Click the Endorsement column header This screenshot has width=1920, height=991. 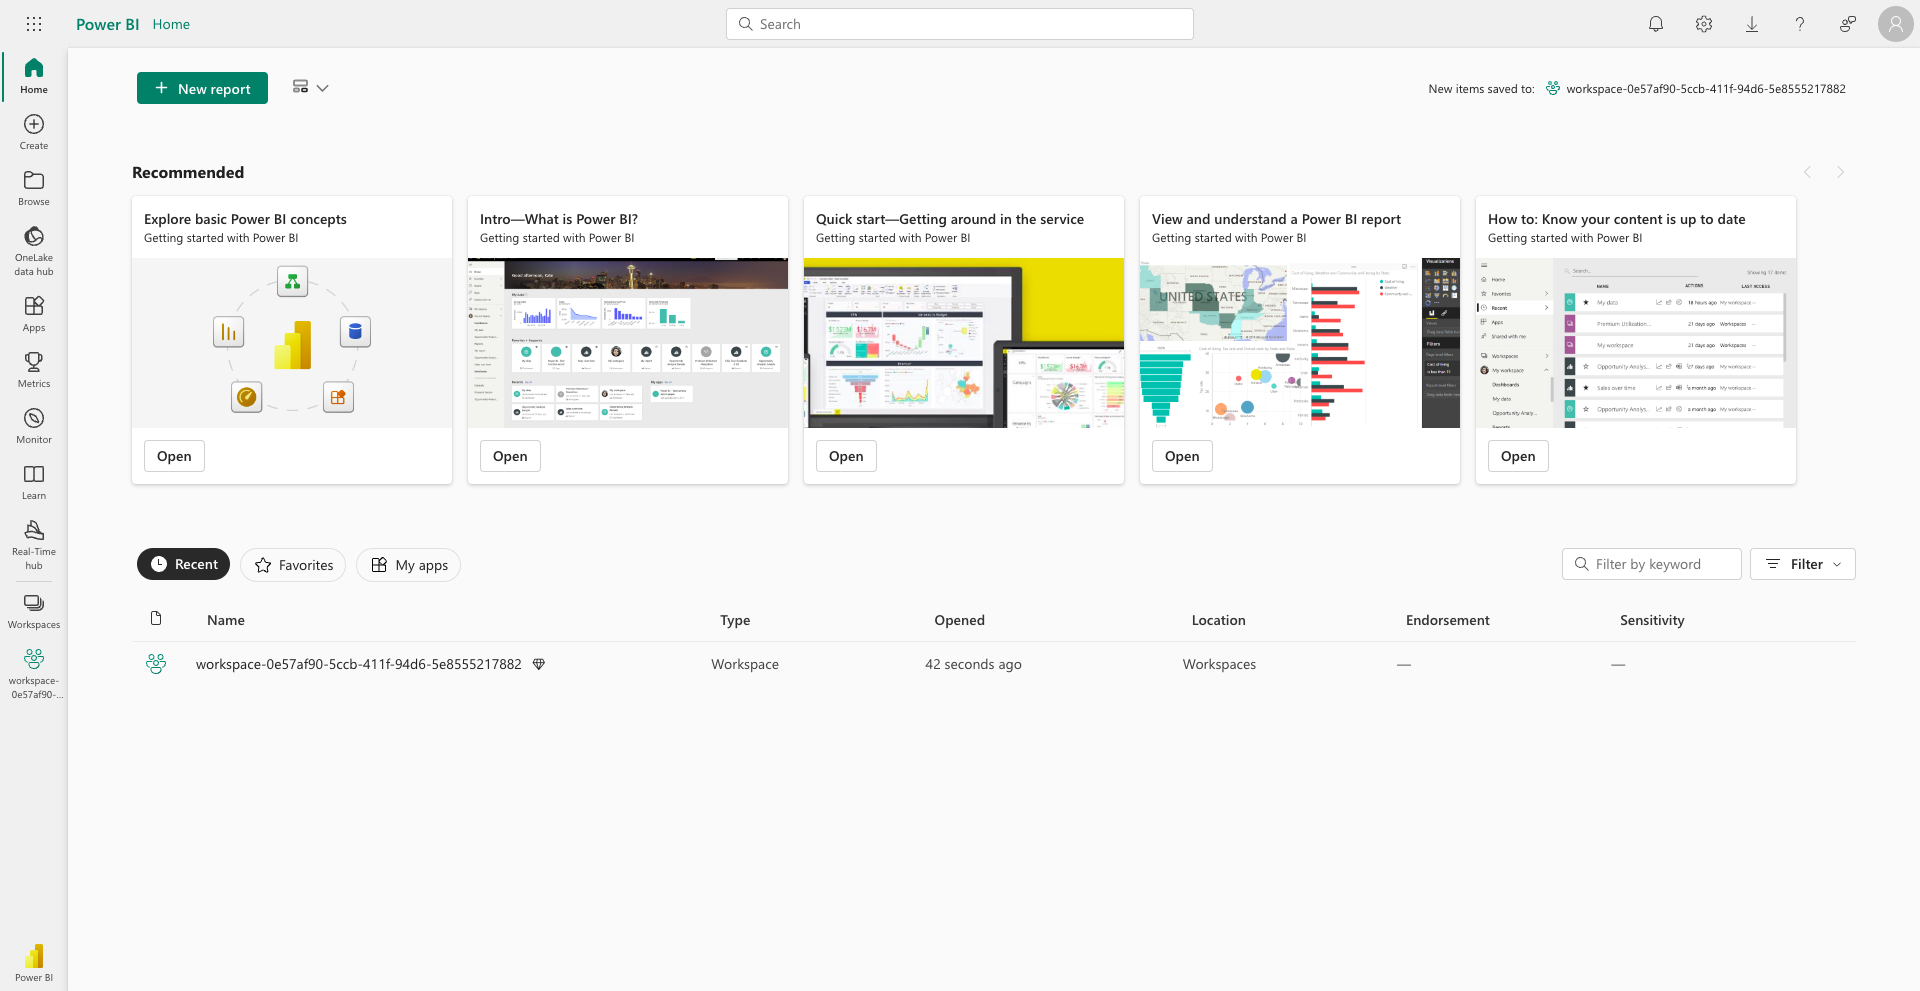(1448, 620)
